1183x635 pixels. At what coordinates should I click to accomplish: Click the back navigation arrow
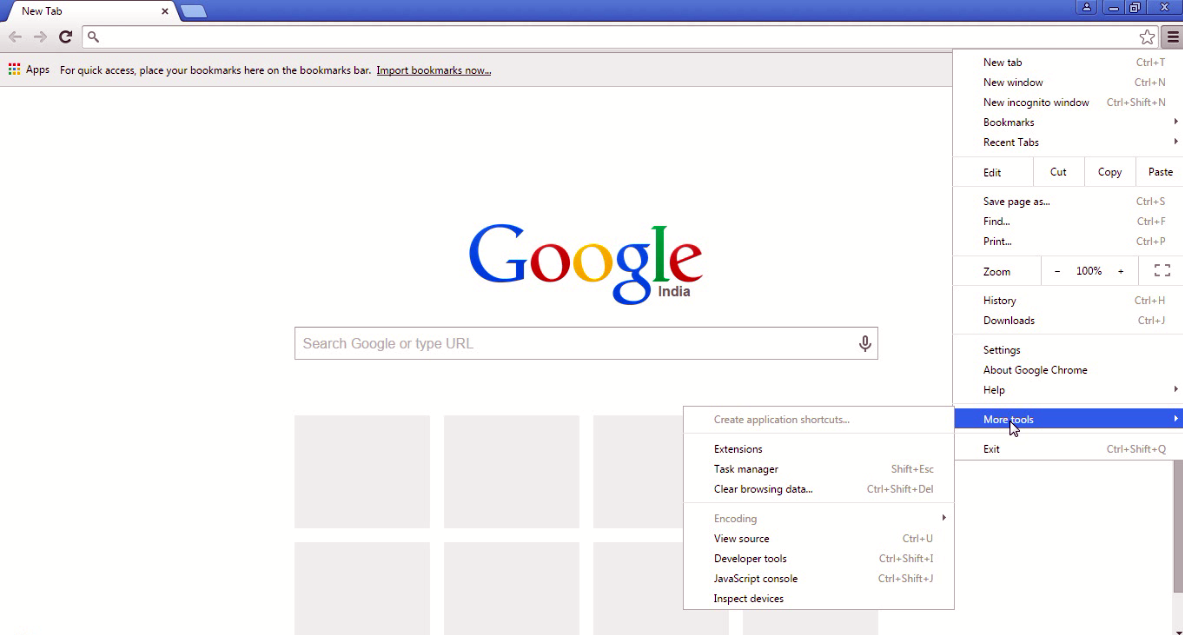15,36
